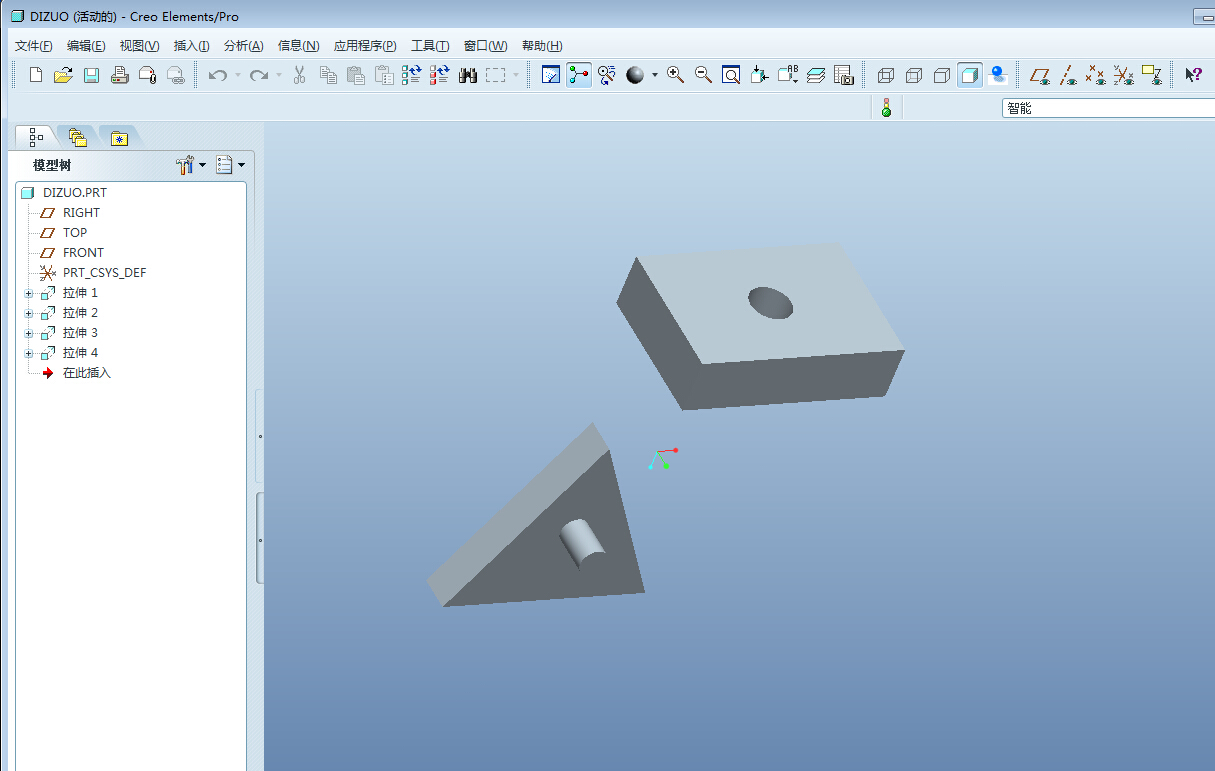Open the 分析(A) menu
The height and width of the screenshot is (771, 1215).
243,46
